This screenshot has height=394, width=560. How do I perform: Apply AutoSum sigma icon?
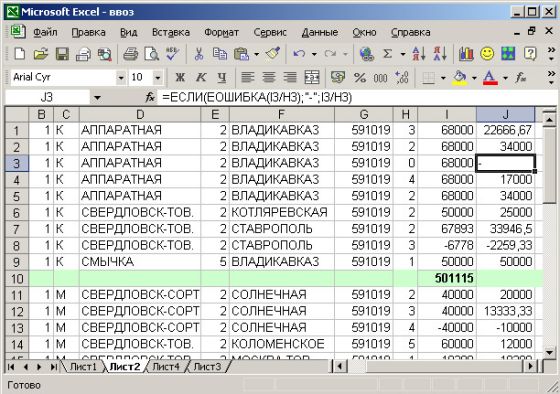(387, 54)
